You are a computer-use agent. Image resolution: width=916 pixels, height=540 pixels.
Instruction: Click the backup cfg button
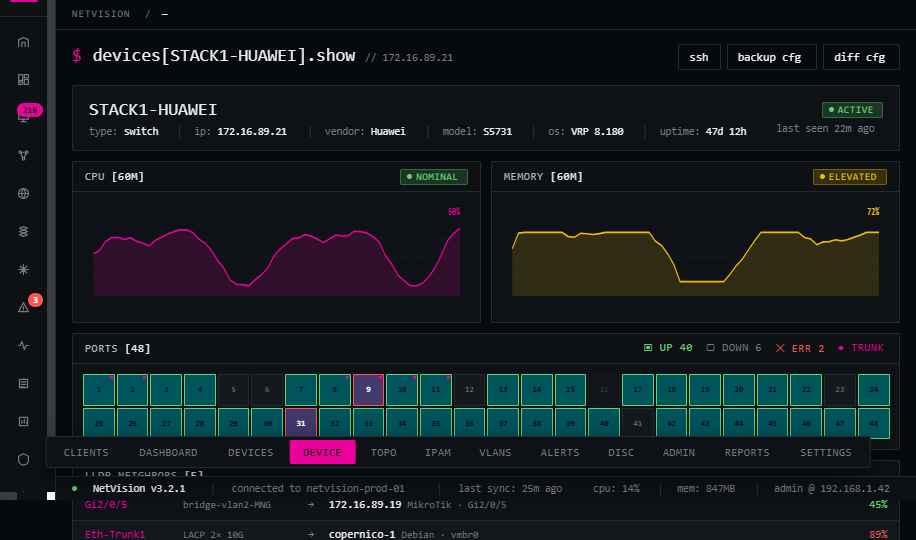tap(771, 57)
